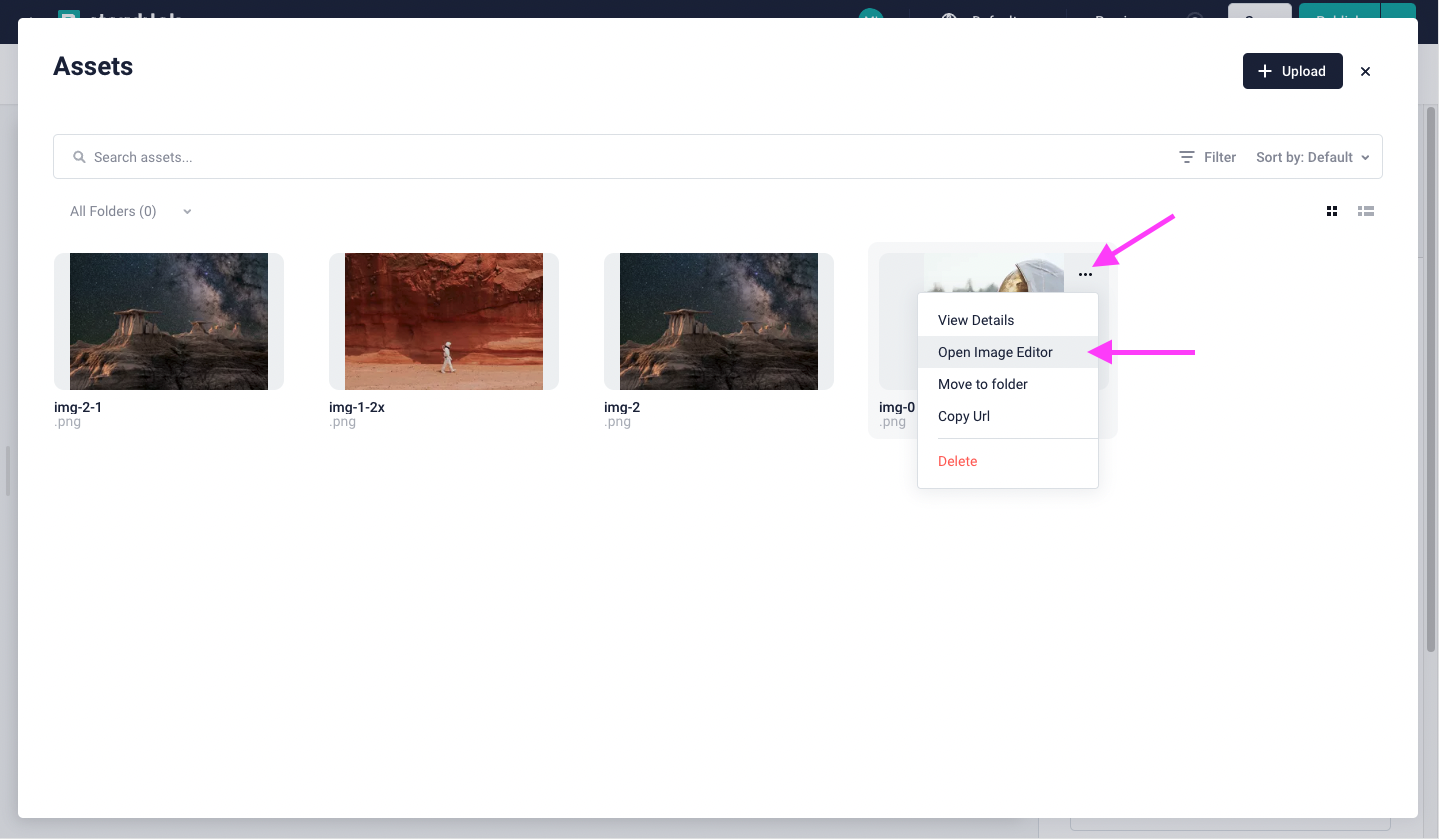The image size is (1439, 839).
Task: Click the img-2-1 file name
Action: pyautogui.click(x=78, y=407)
